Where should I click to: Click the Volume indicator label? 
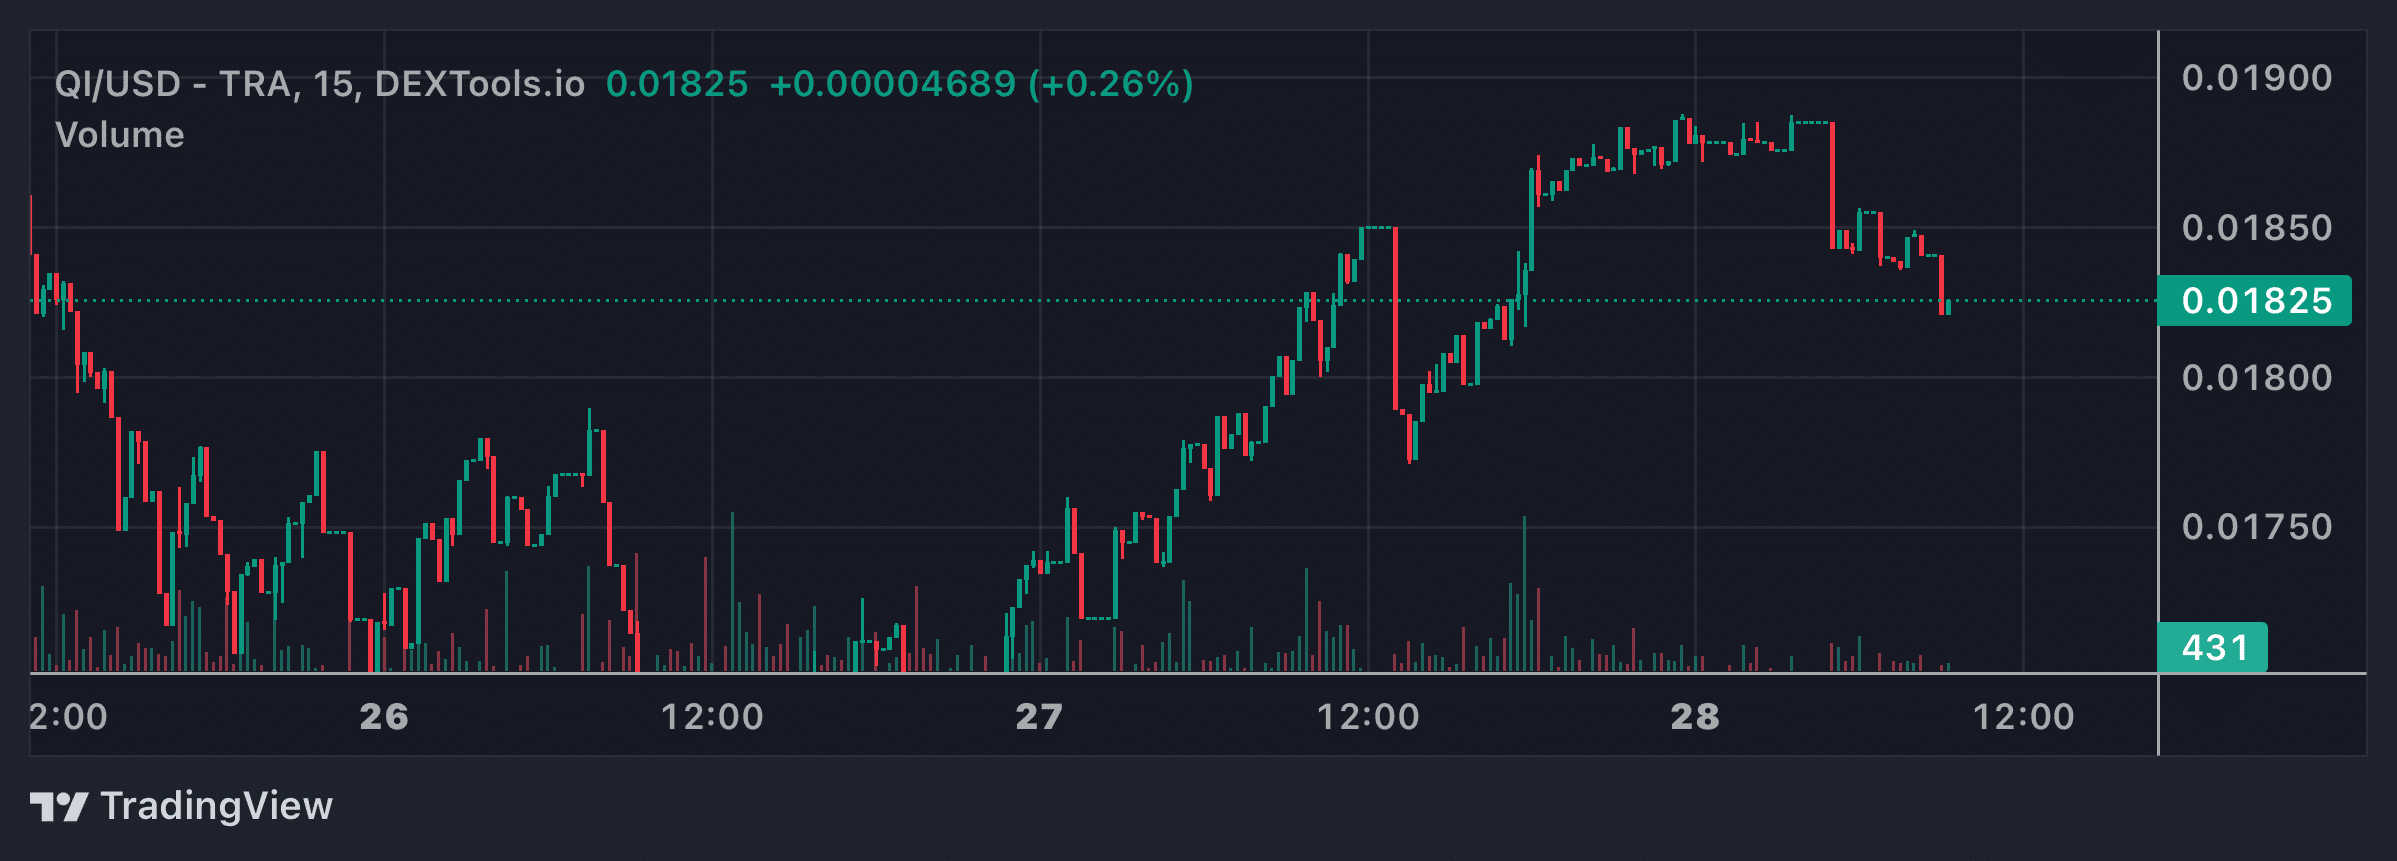tap(120, 135)
